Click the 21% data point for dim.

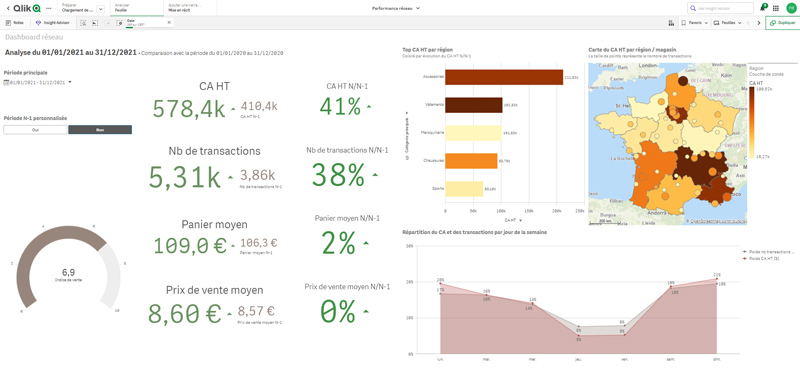716,279
